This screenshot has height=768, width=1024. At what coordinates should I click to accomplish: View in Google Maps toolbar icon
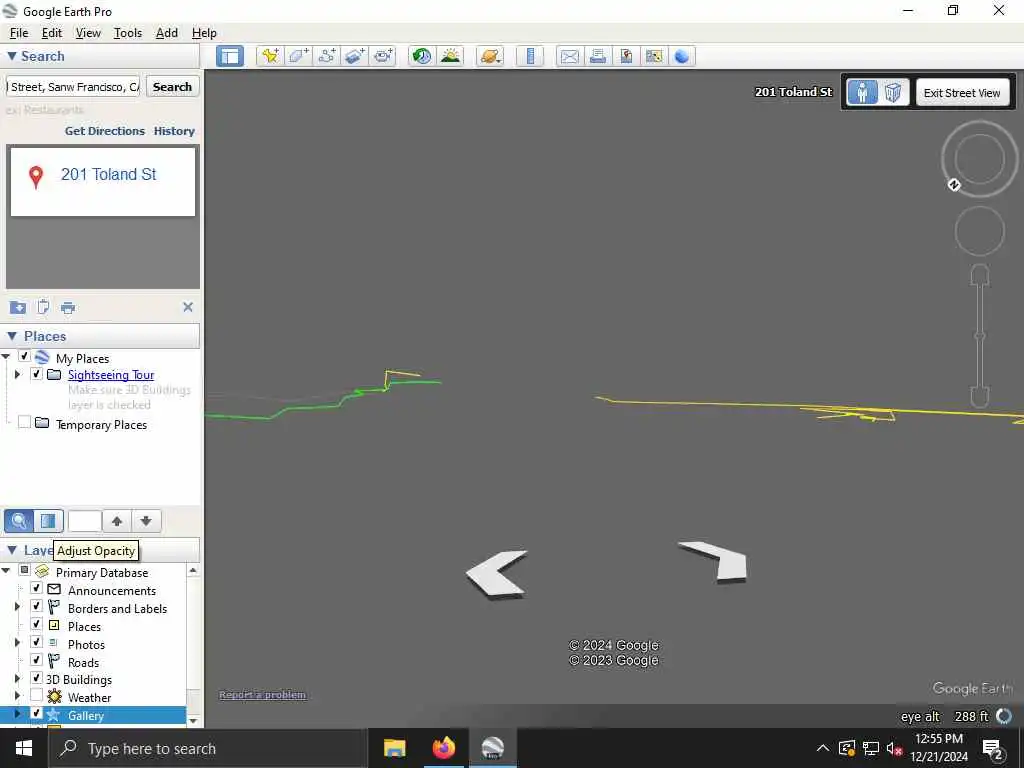coord(654,56)
